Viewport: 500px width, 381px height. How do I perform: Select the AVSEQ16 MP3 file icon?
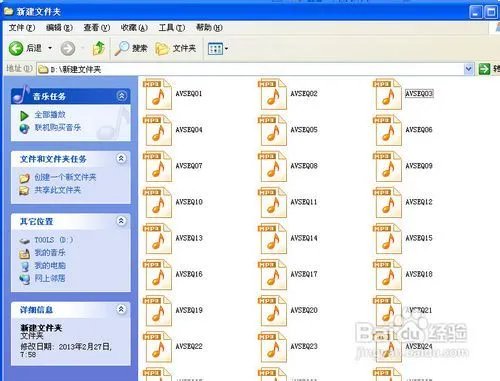157,274
